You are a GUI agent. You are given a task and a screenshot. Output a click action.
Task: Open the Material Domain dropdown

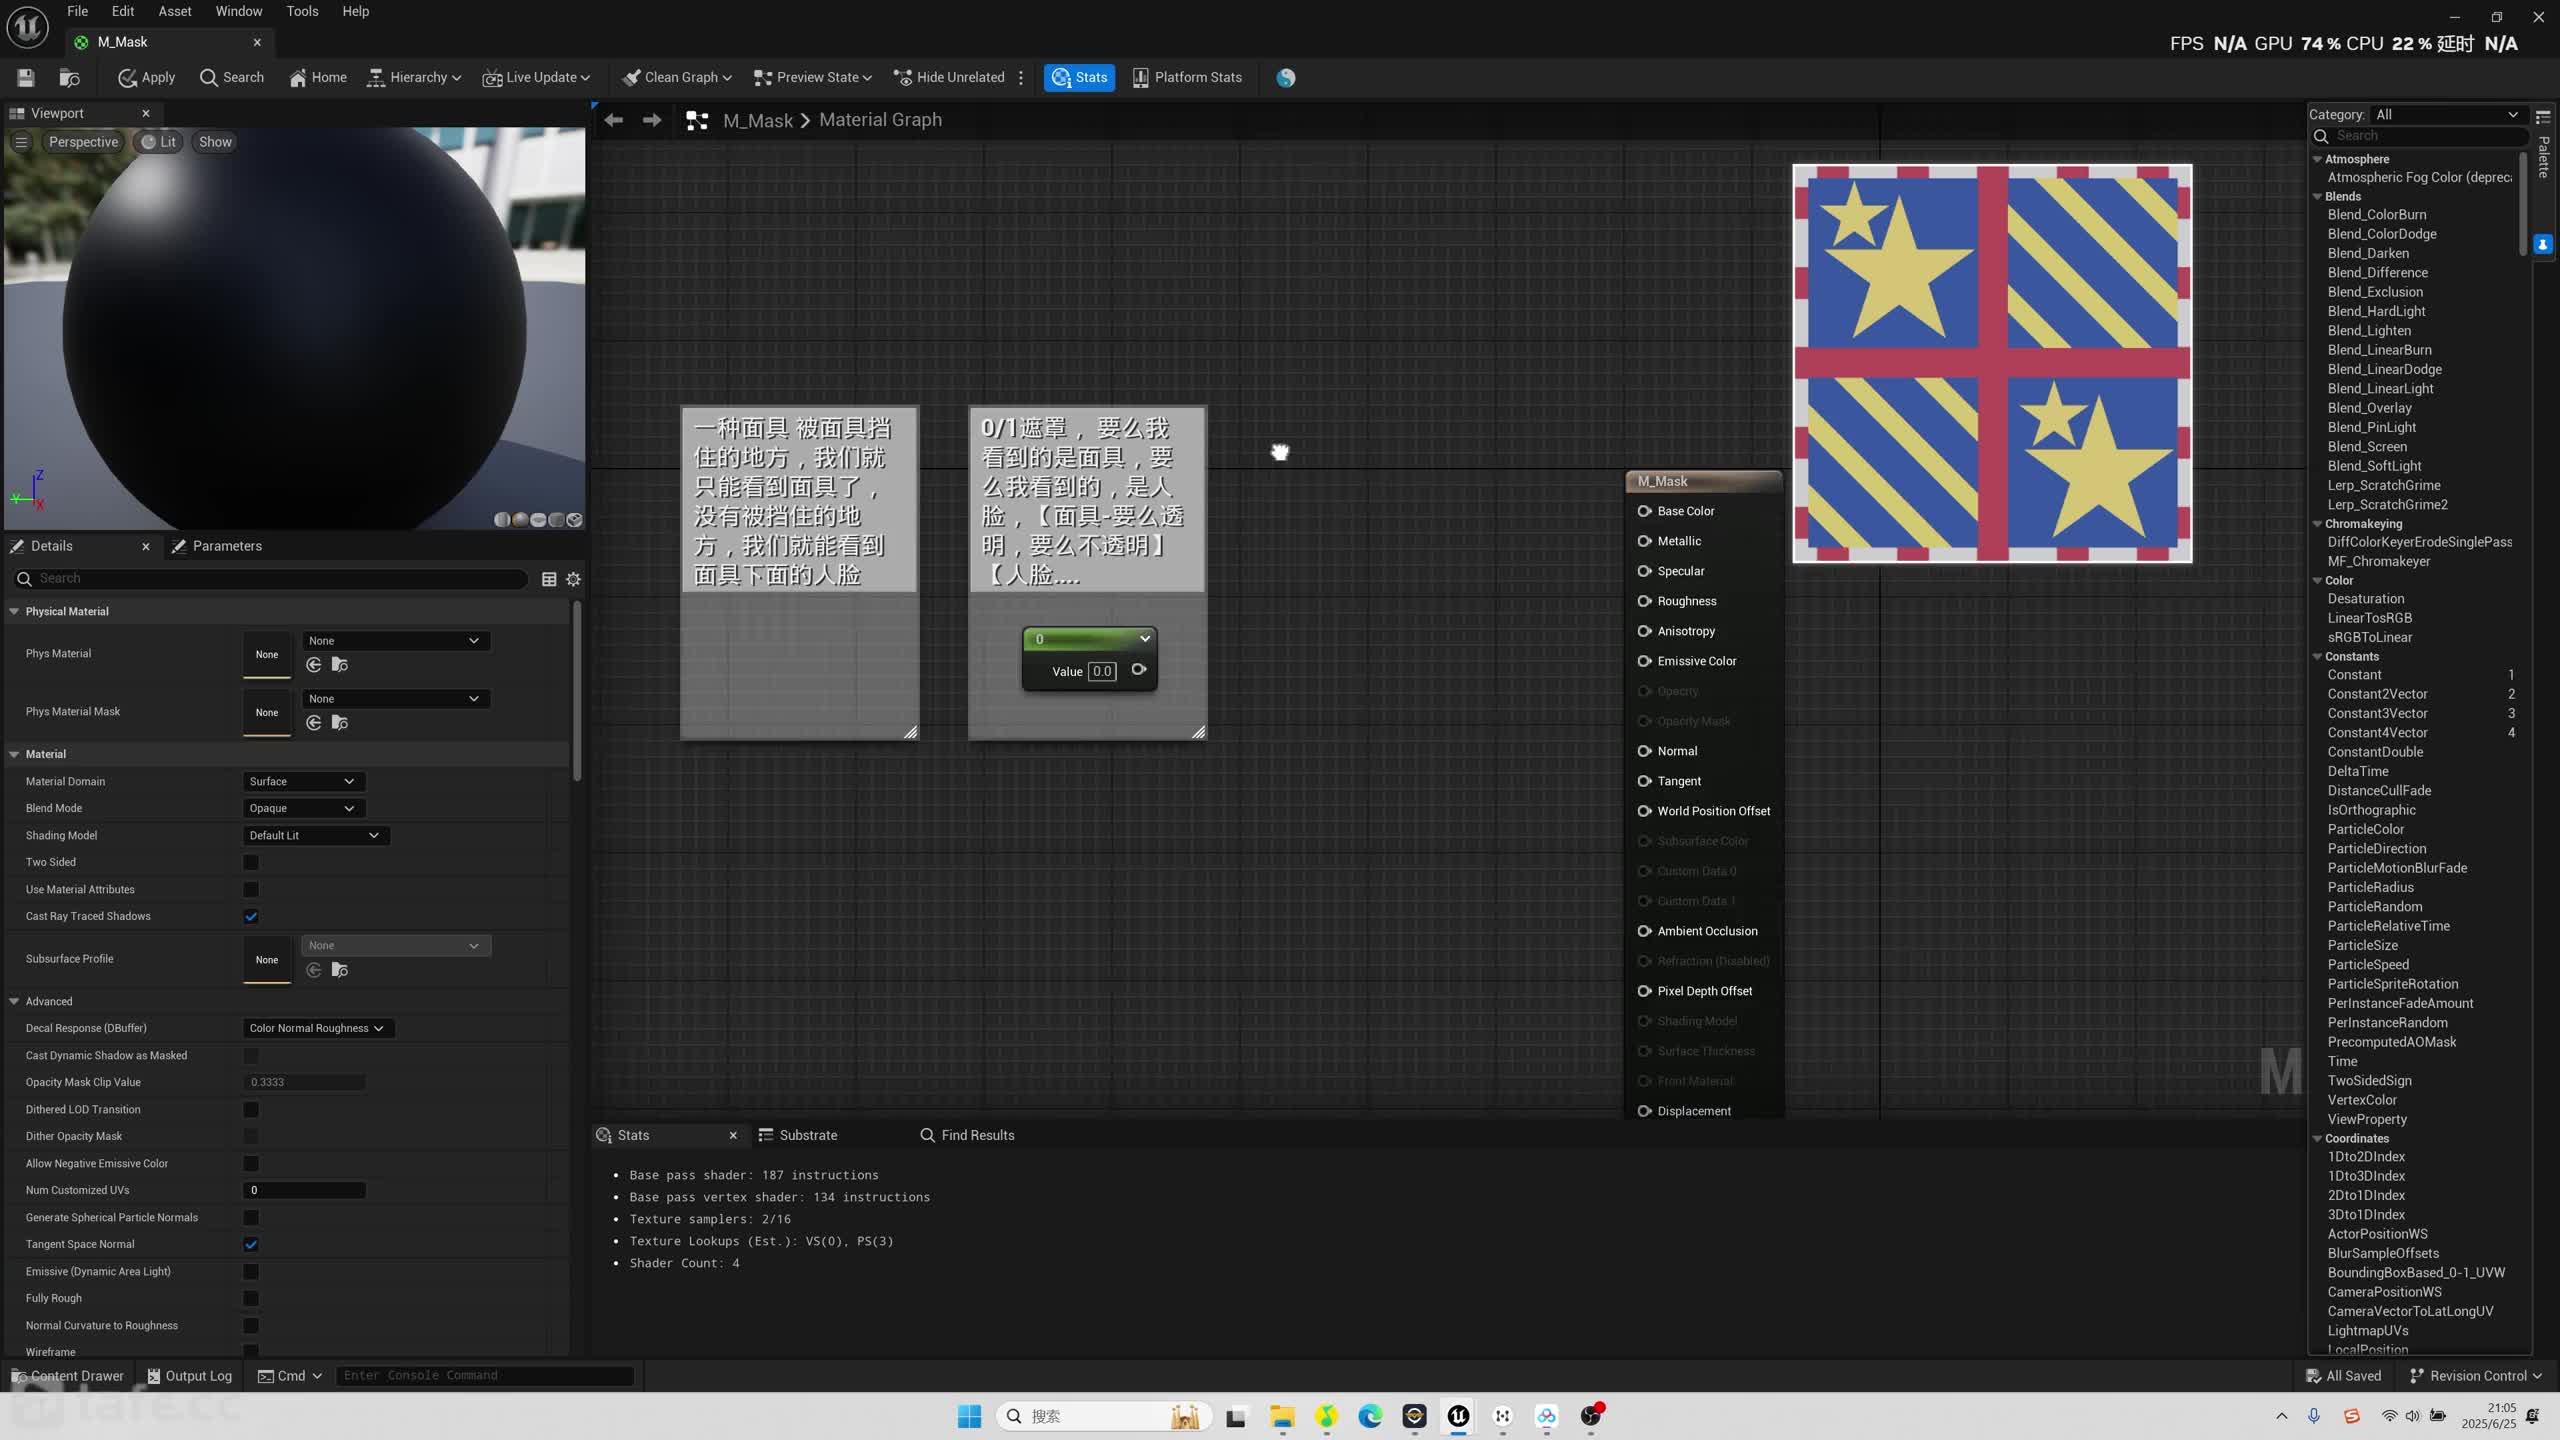(x=303, y=781)
